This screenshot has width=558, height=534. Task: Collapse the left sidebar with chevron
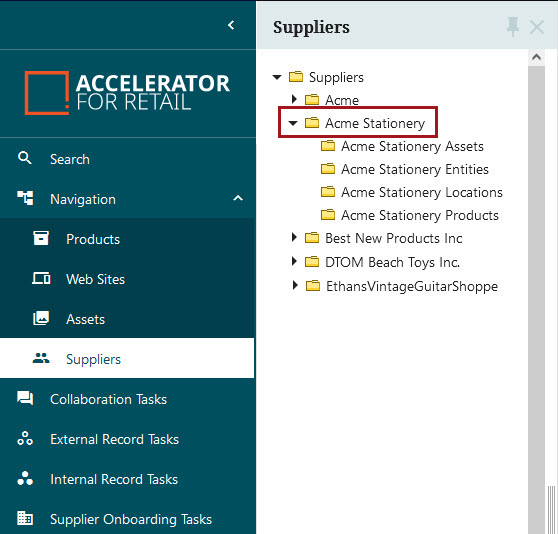(231, 25)
